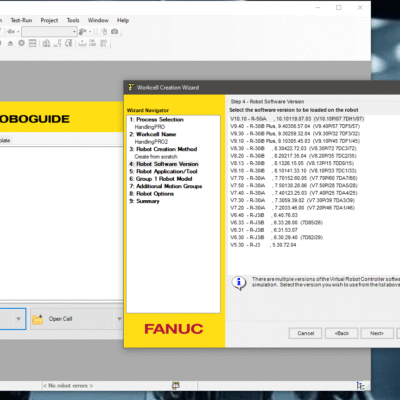
Task: Go to step 1: Process Selection
Action: click(157, 119)
